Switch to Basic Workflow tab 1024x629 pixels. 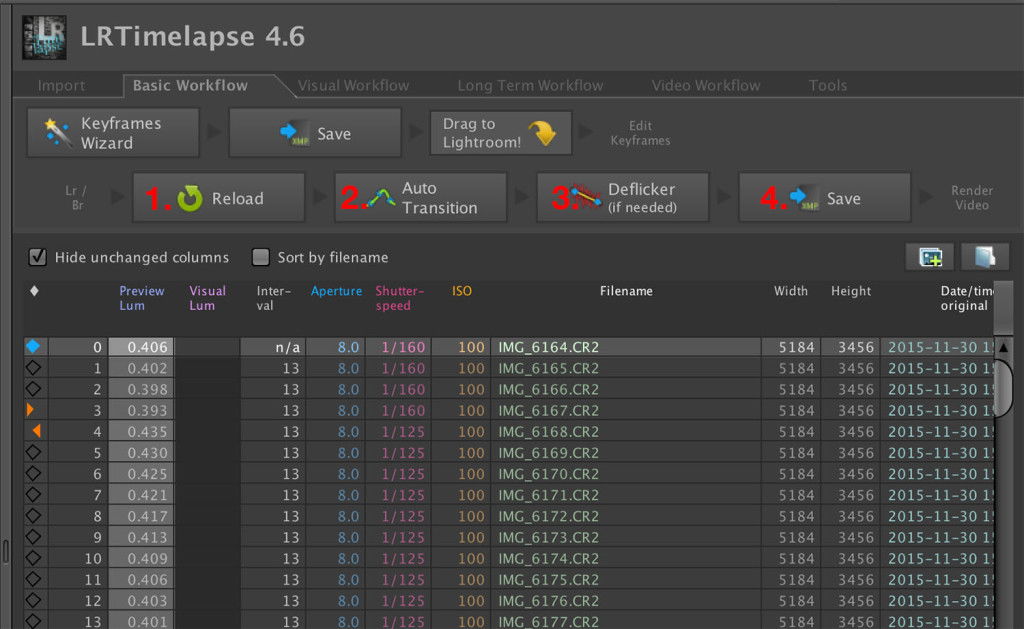pos(190,86)
